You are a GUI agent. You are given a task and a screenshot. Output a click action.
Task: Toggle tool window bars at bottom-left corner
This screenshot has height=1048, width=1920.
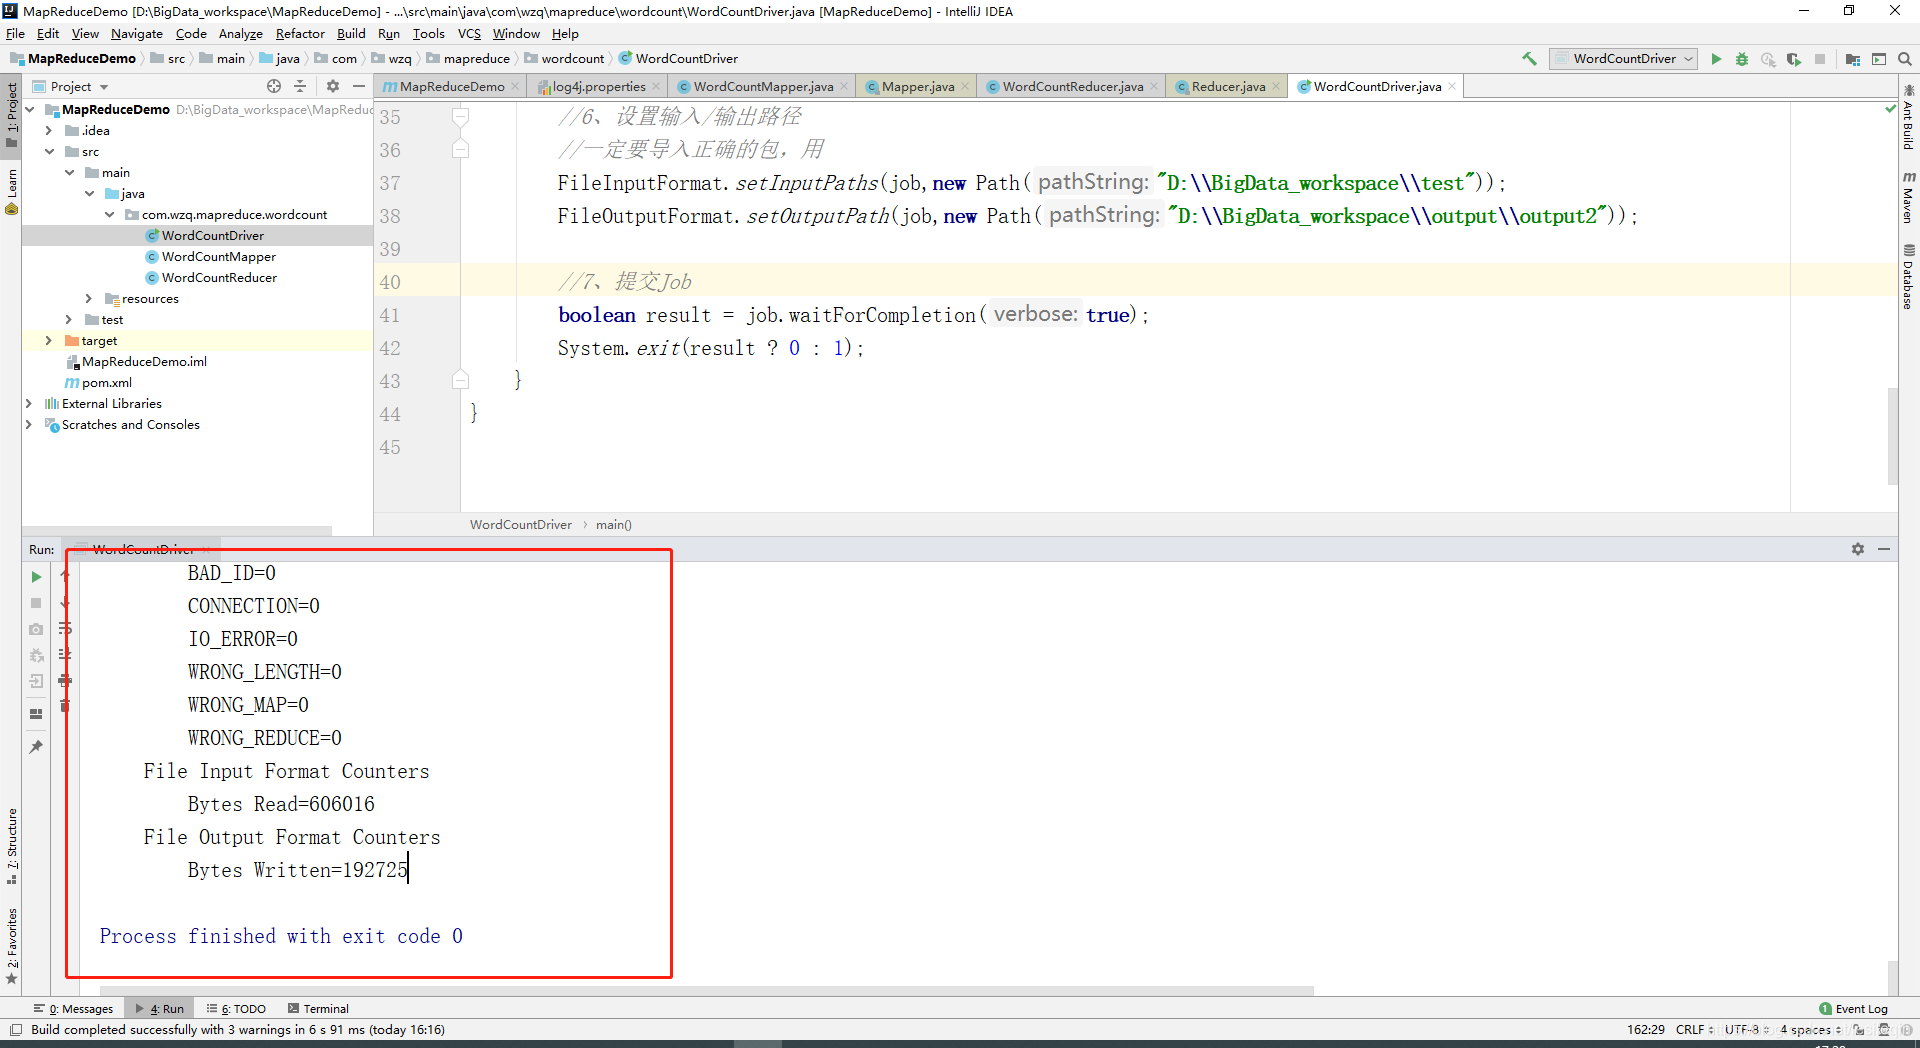coord(16,1030)
